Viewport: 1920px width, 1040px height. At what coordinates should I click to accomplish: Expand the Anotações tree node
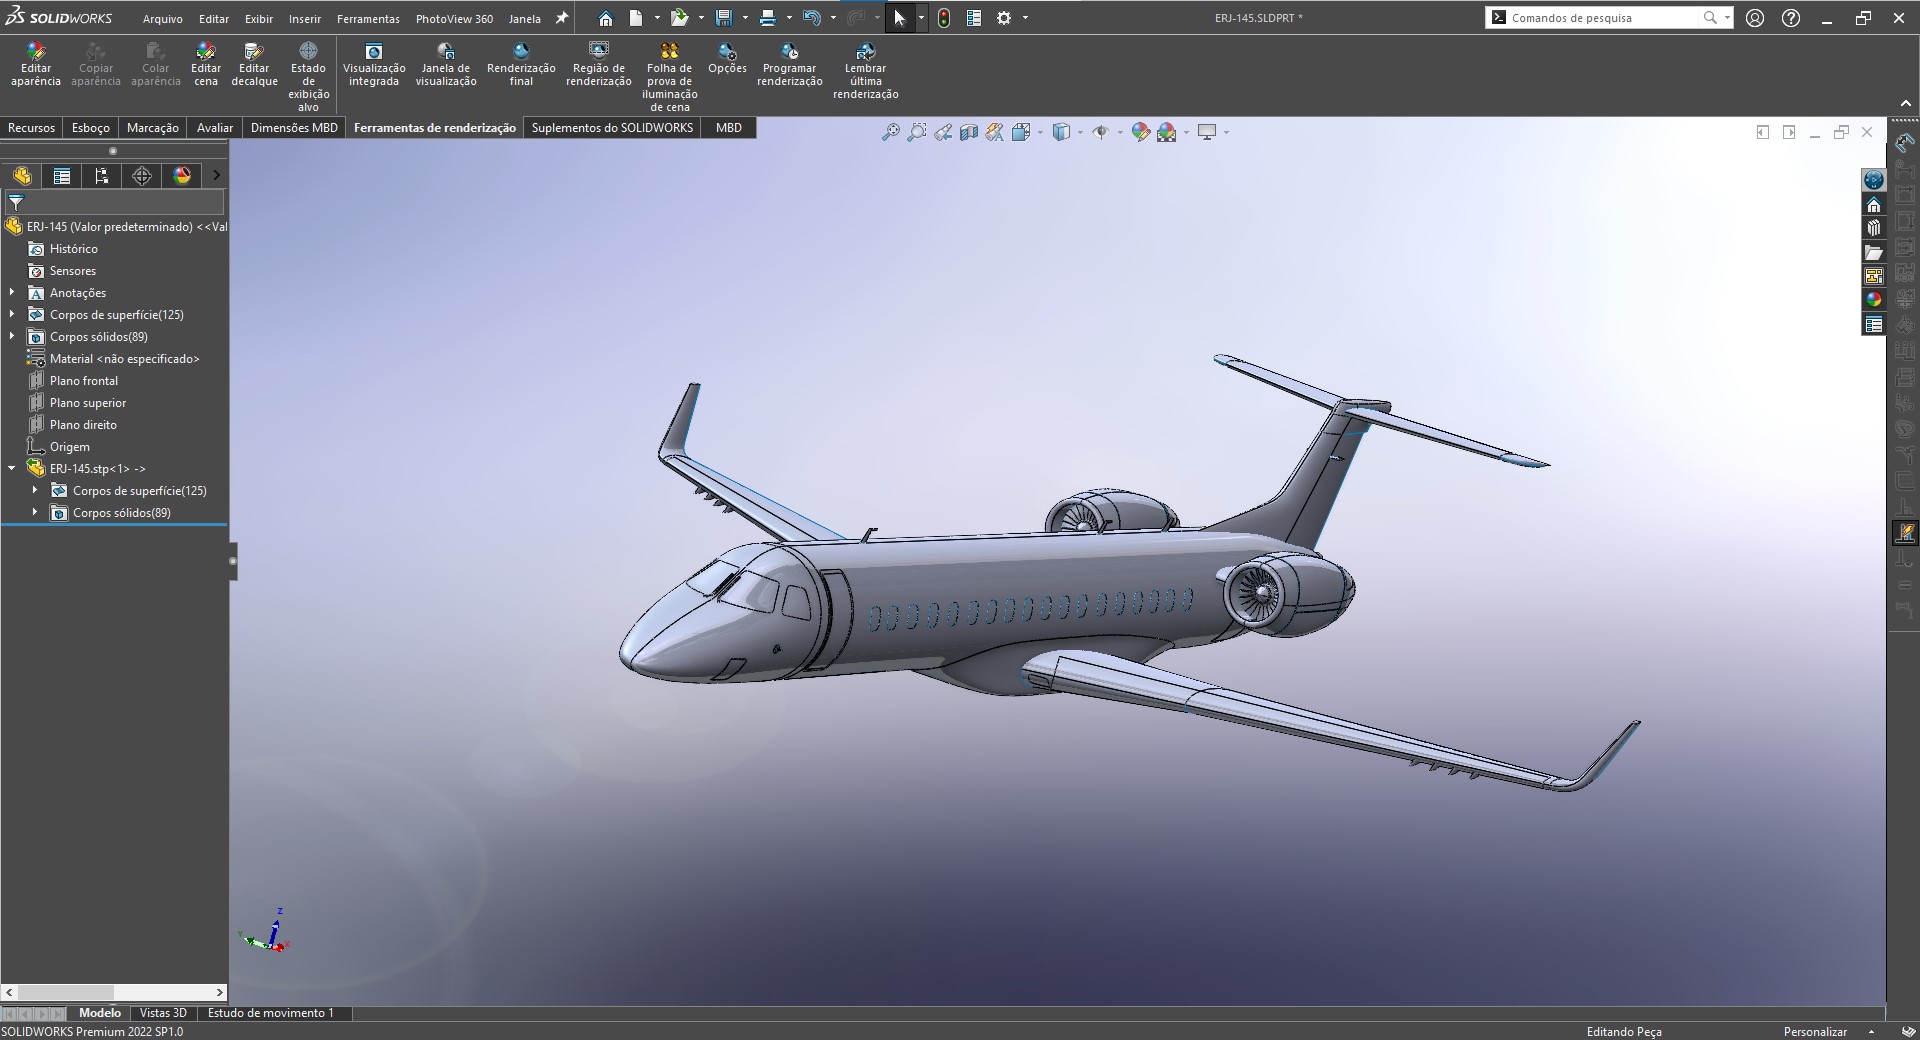pos(12,293)
